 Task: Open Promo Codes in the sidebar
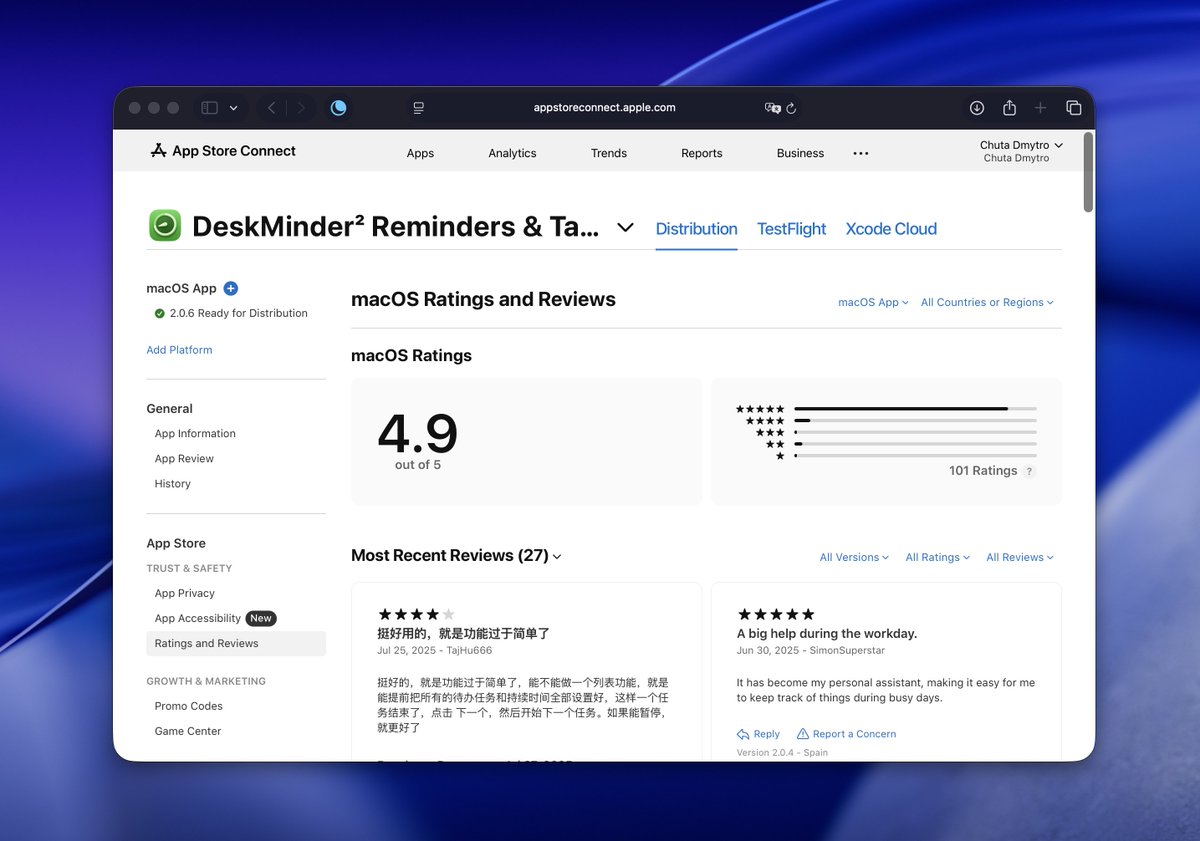188,705
